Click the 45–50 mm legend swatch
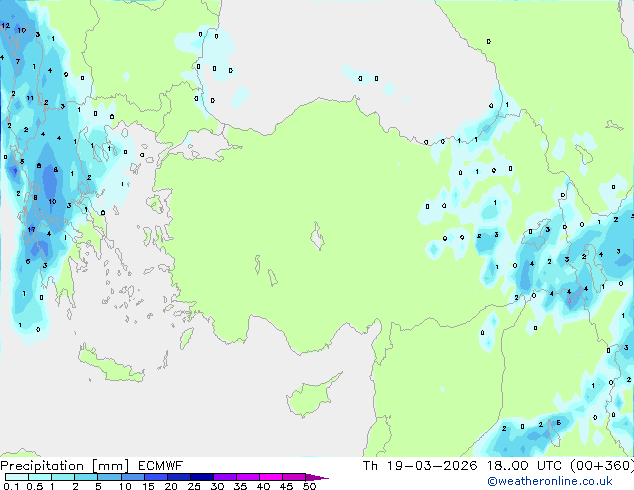The height and width of the screenshot is (490, 634). point(294,477)
